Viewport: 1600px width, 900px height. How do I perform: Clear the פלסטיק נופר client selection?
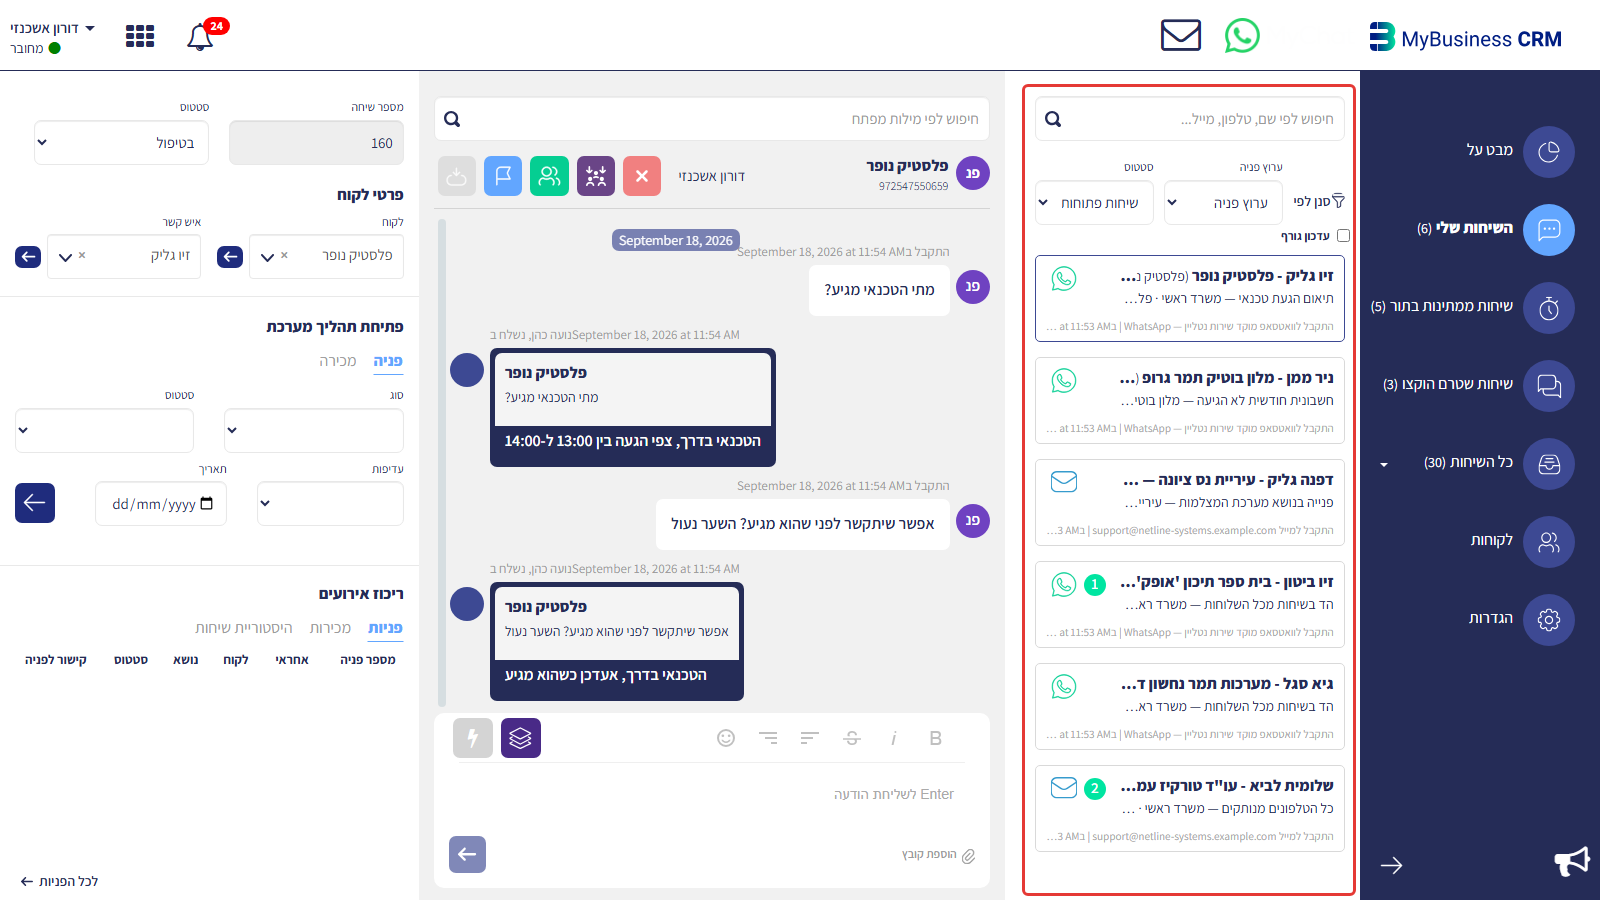(284, 256)
